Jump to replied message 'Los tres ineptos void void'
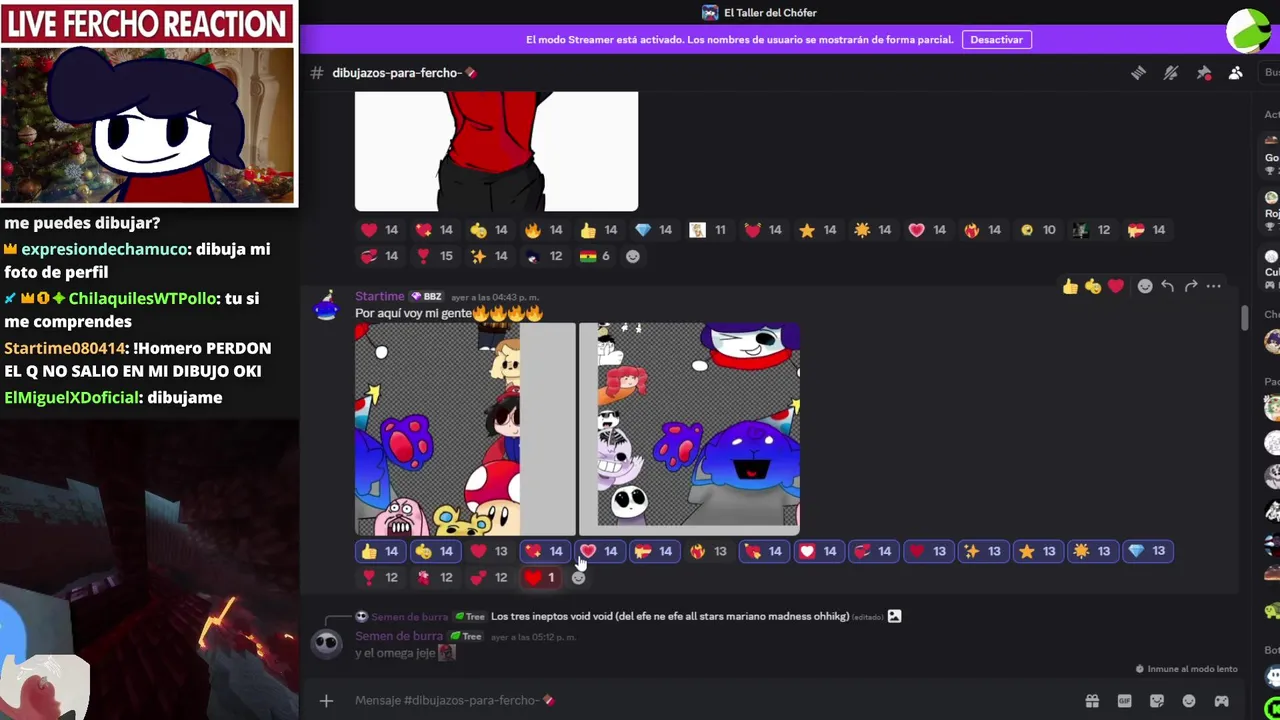Image resolution: width=1280 pixels, height=720 pixels. [670, 617]
